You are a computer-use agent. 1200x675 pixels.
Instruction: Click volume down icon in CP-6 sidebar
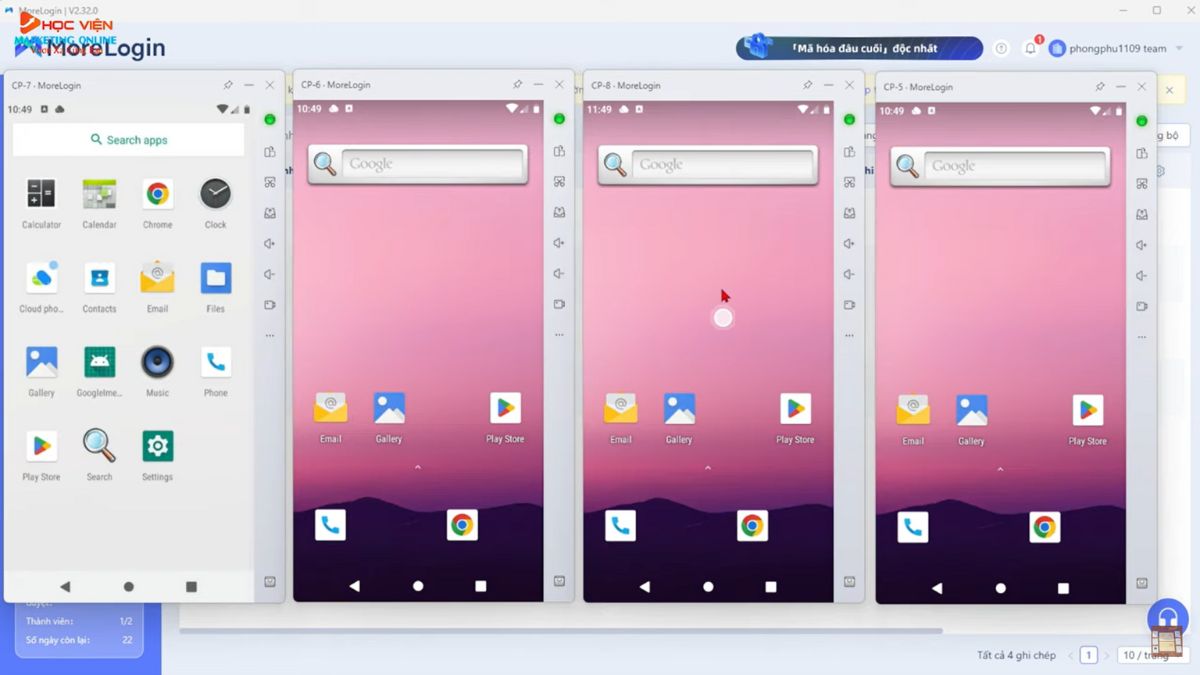coord(559,274)
